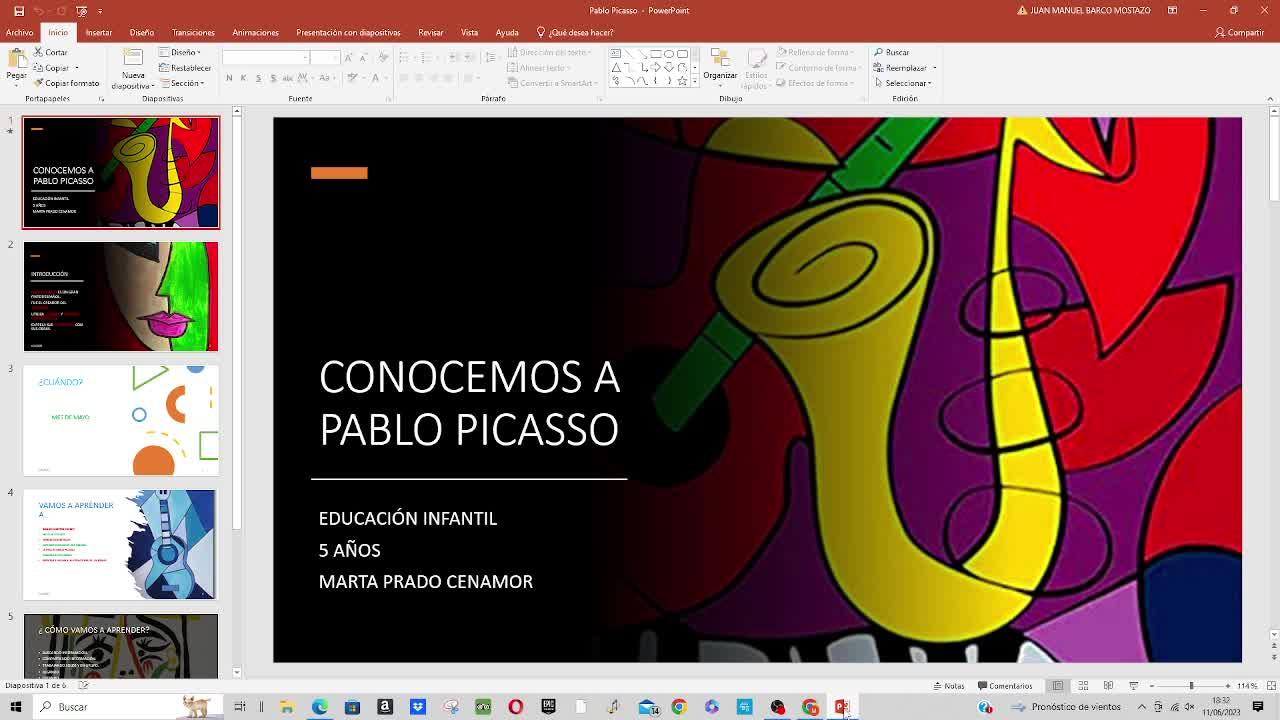Open the Seleccionar dropdown
Image resolution: width=1280 pixels, height=720 pixels.
click(x=903, y=83)
